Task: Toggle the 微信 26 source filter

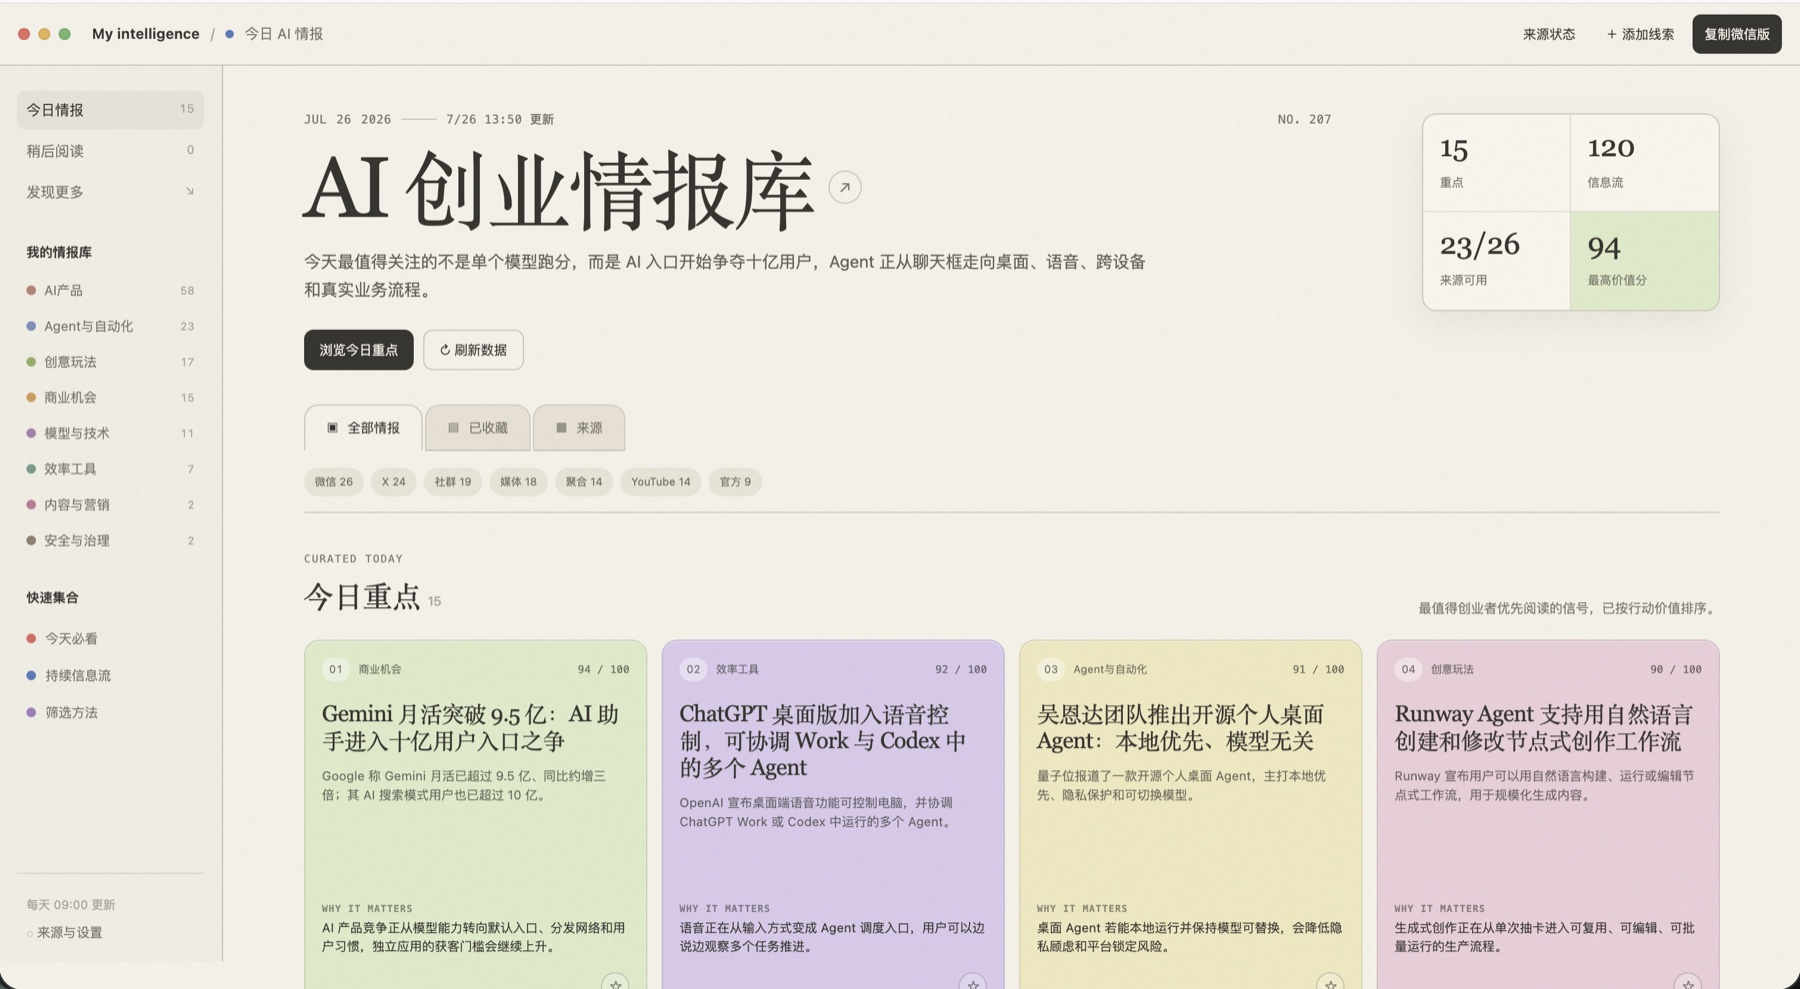Action: 334,482
